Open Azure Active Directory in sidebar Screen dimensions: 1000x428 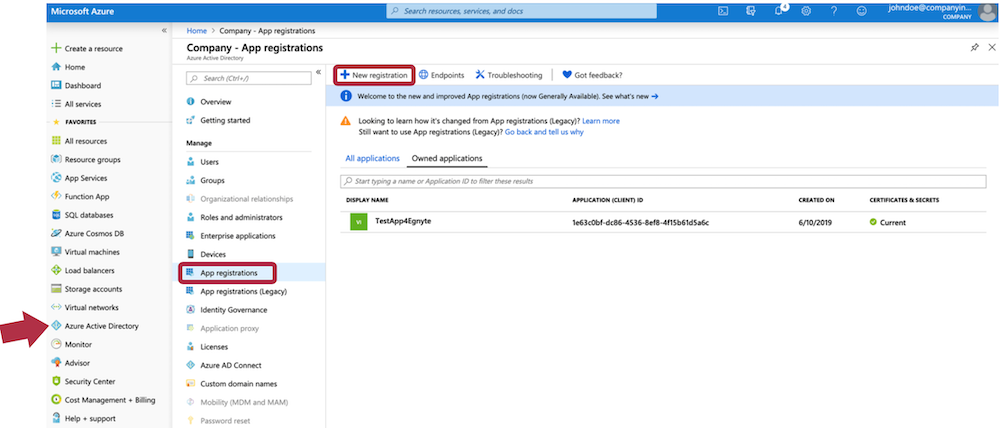point(94,326)
